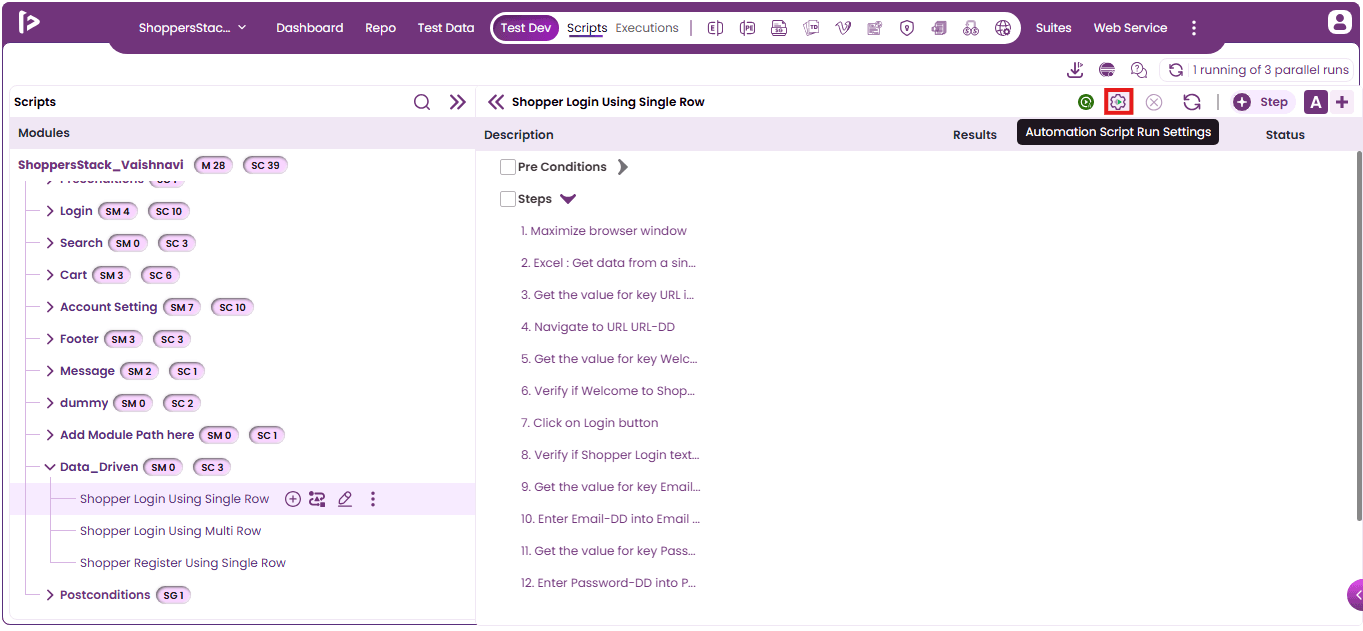Click the A button next to Step
Image resolution: width=1363 pixels, height=631 pixels.
click(x=1316, y=102)
